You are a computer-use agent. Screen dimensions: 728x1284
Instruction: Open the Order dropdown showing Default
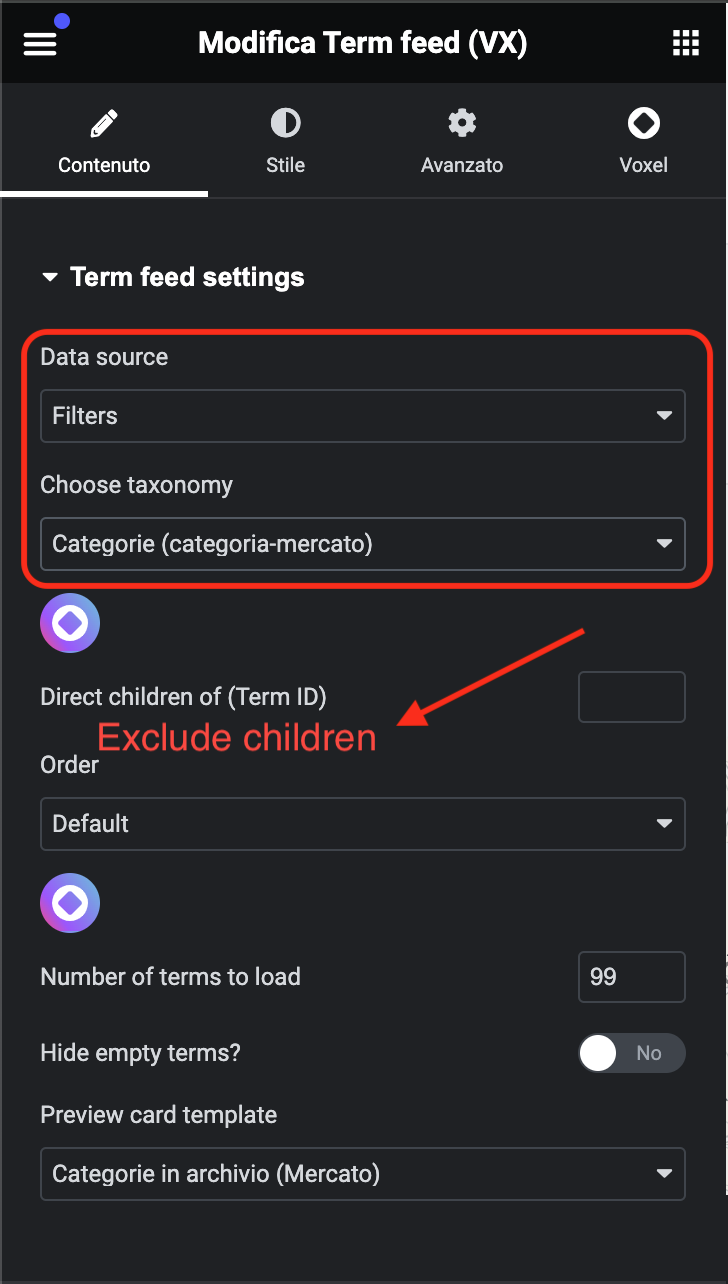coord(362,823)
